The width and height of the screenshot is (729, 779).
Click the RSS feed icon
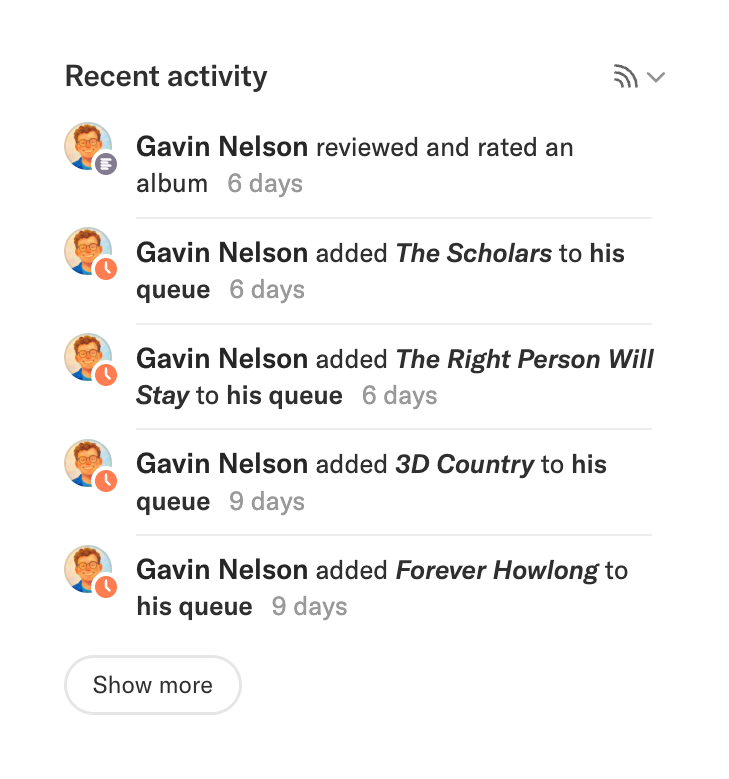tap(625, 77)
